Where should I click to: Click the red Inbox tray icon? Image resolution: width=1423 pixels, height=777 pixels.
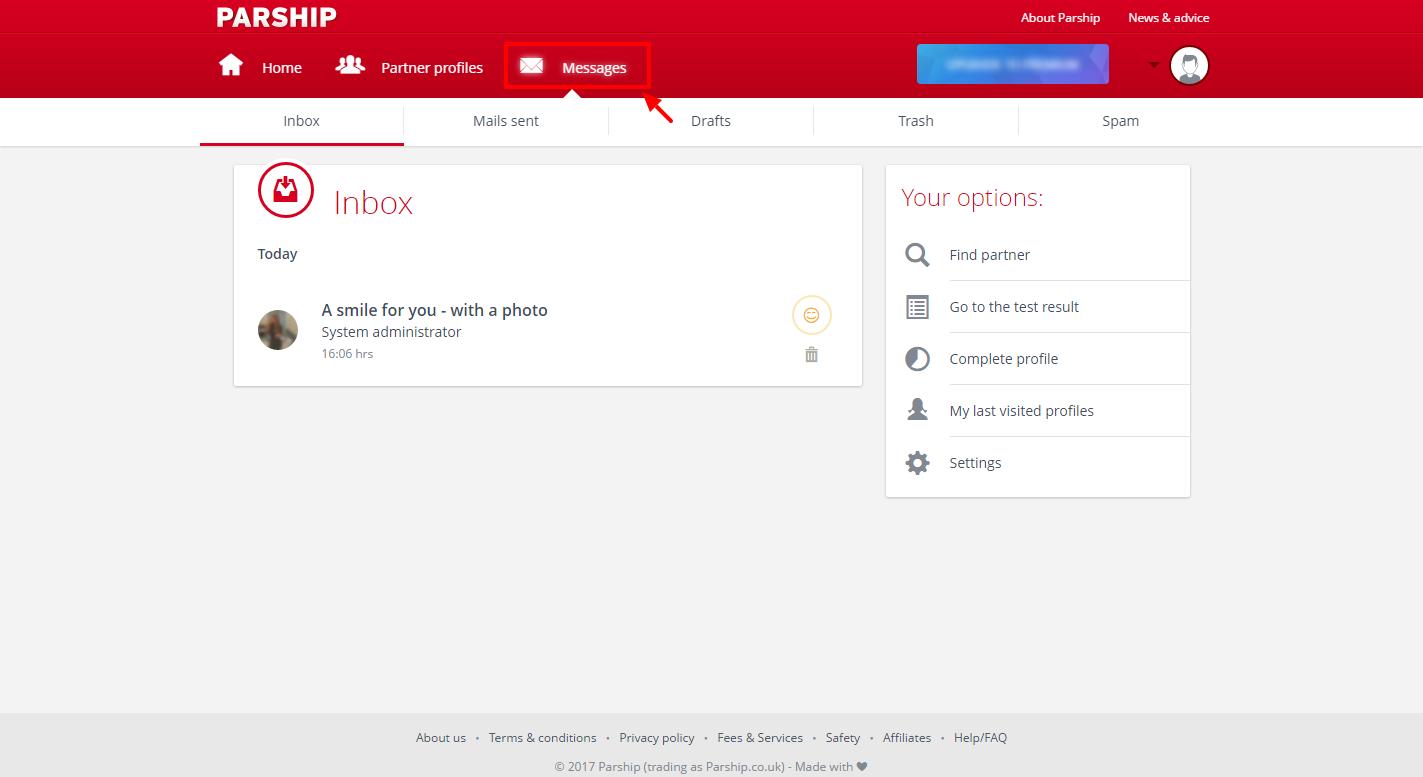286,189
